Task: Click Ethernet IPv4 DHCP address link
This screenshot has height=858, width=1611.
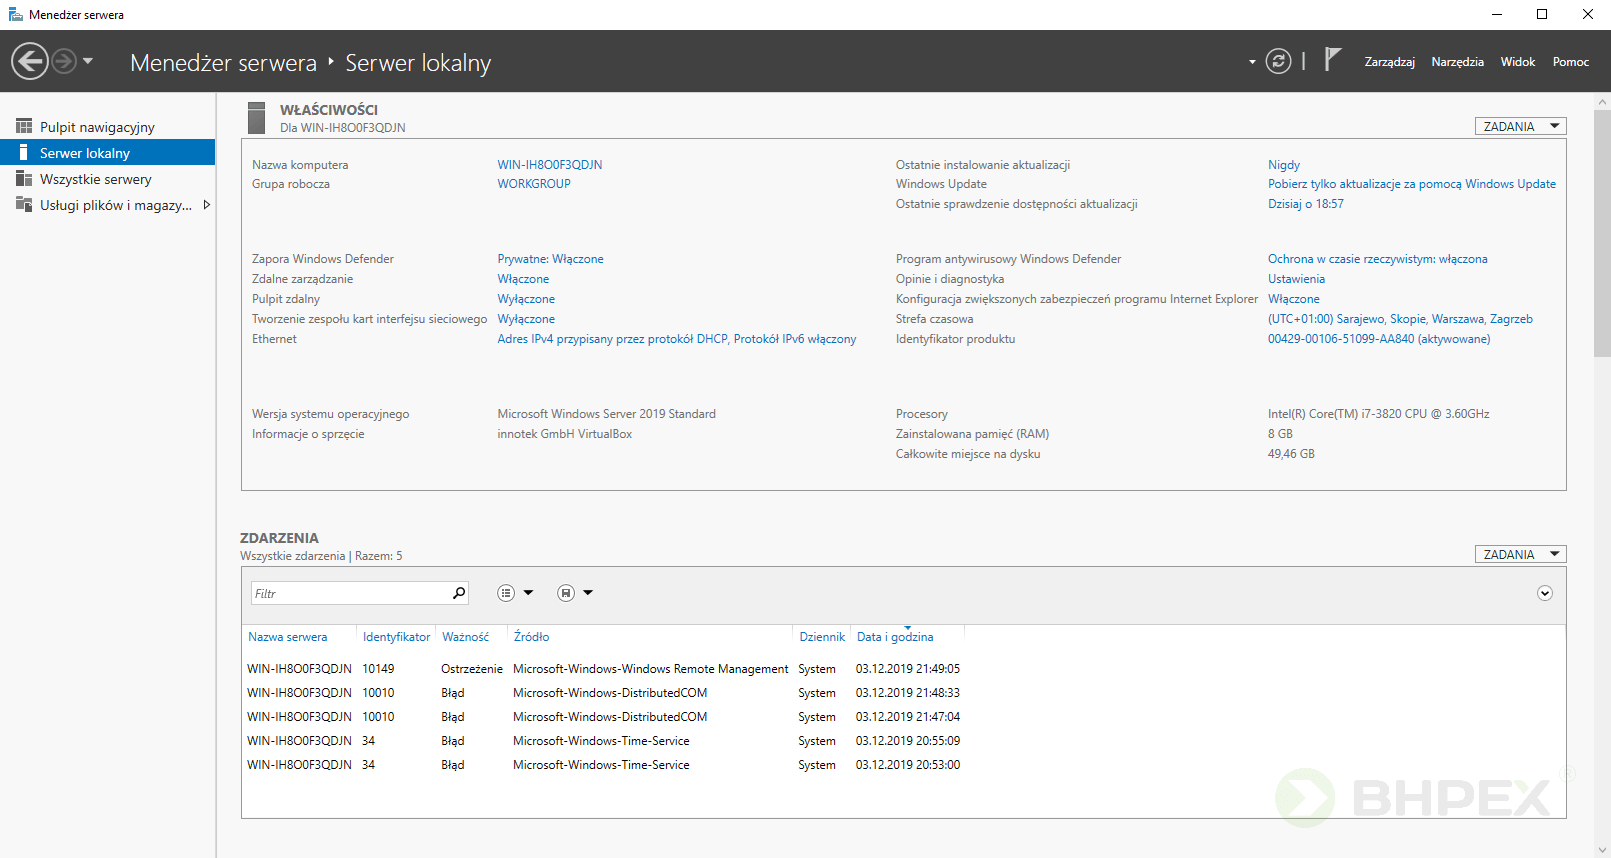Action: pyautogui.click(x=677, y=339)
